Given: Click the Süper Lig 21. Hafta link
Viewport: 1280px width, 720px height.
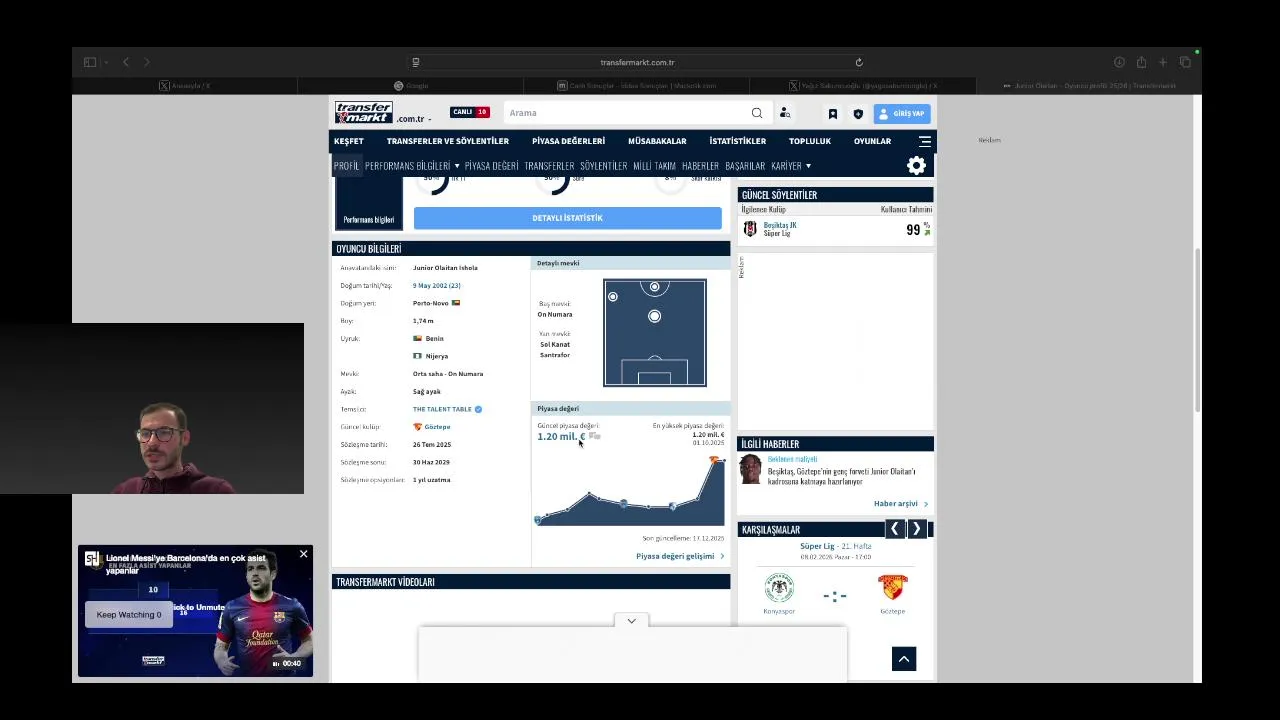Looking at the screenshot, I should [835, 546].
